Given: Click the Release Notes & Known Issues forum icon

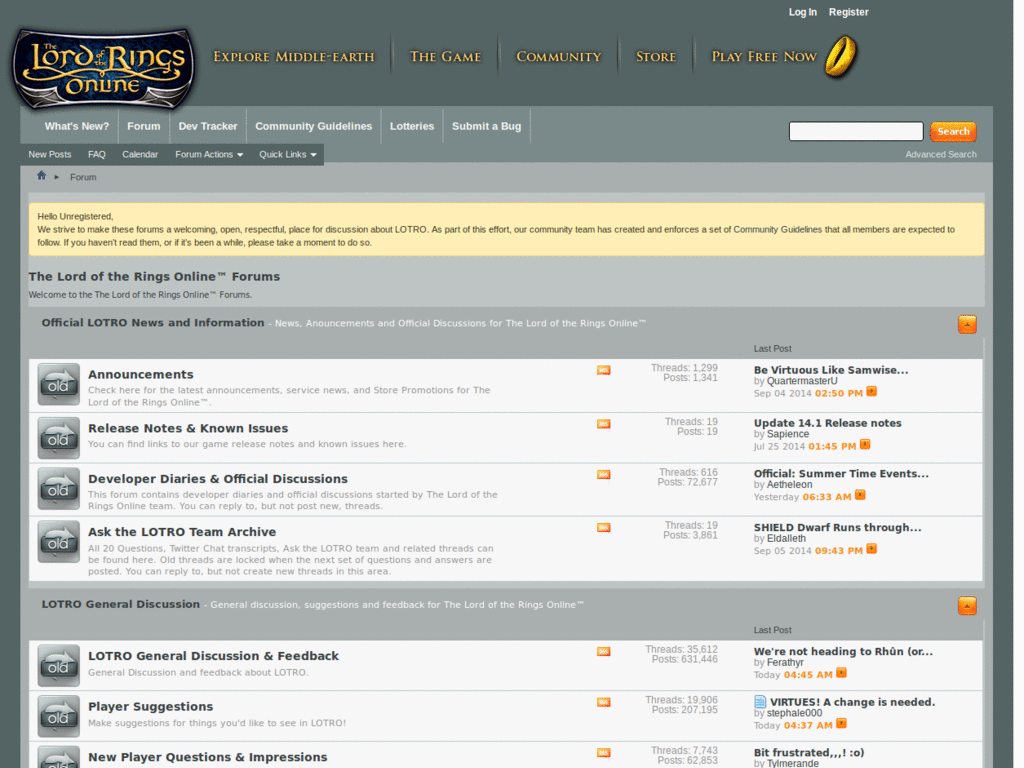Looking at the screenshot, I should click(x=58, y=438).
